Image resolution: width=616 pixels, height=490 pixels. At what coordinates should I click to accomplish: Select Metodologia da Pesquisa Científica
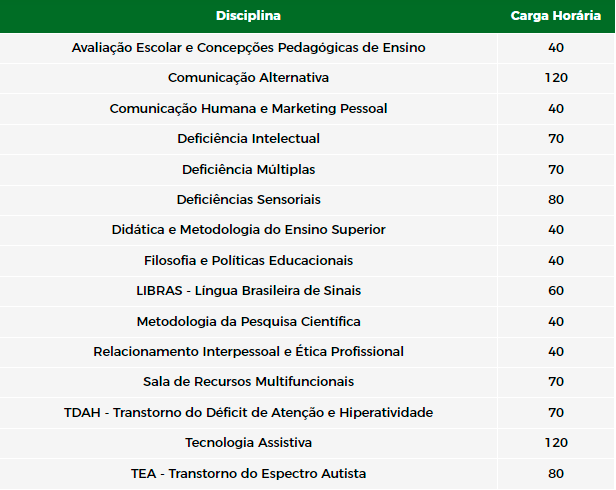248,321
